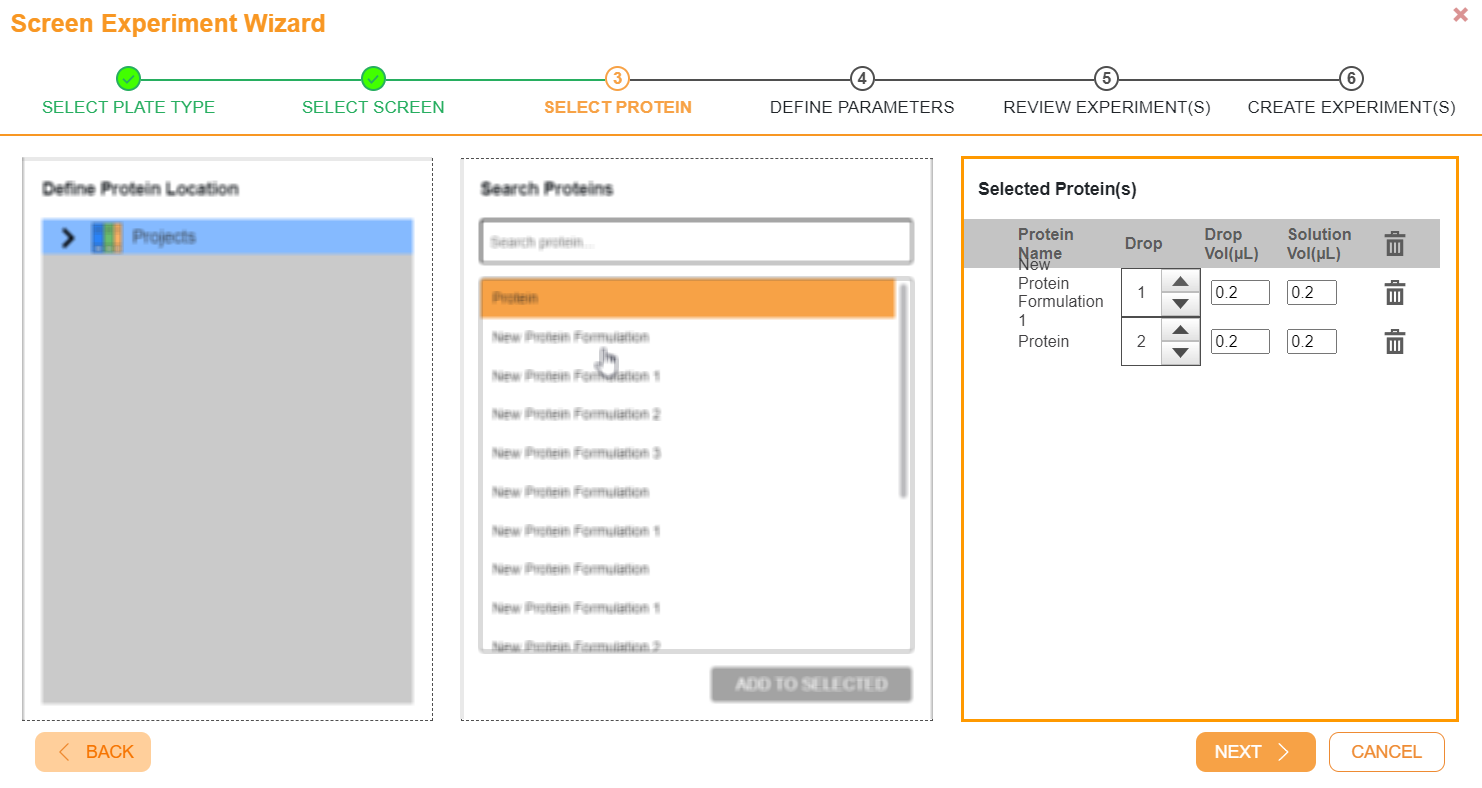Click the BACK button
1482x788 pixels.
pos(92,751)
